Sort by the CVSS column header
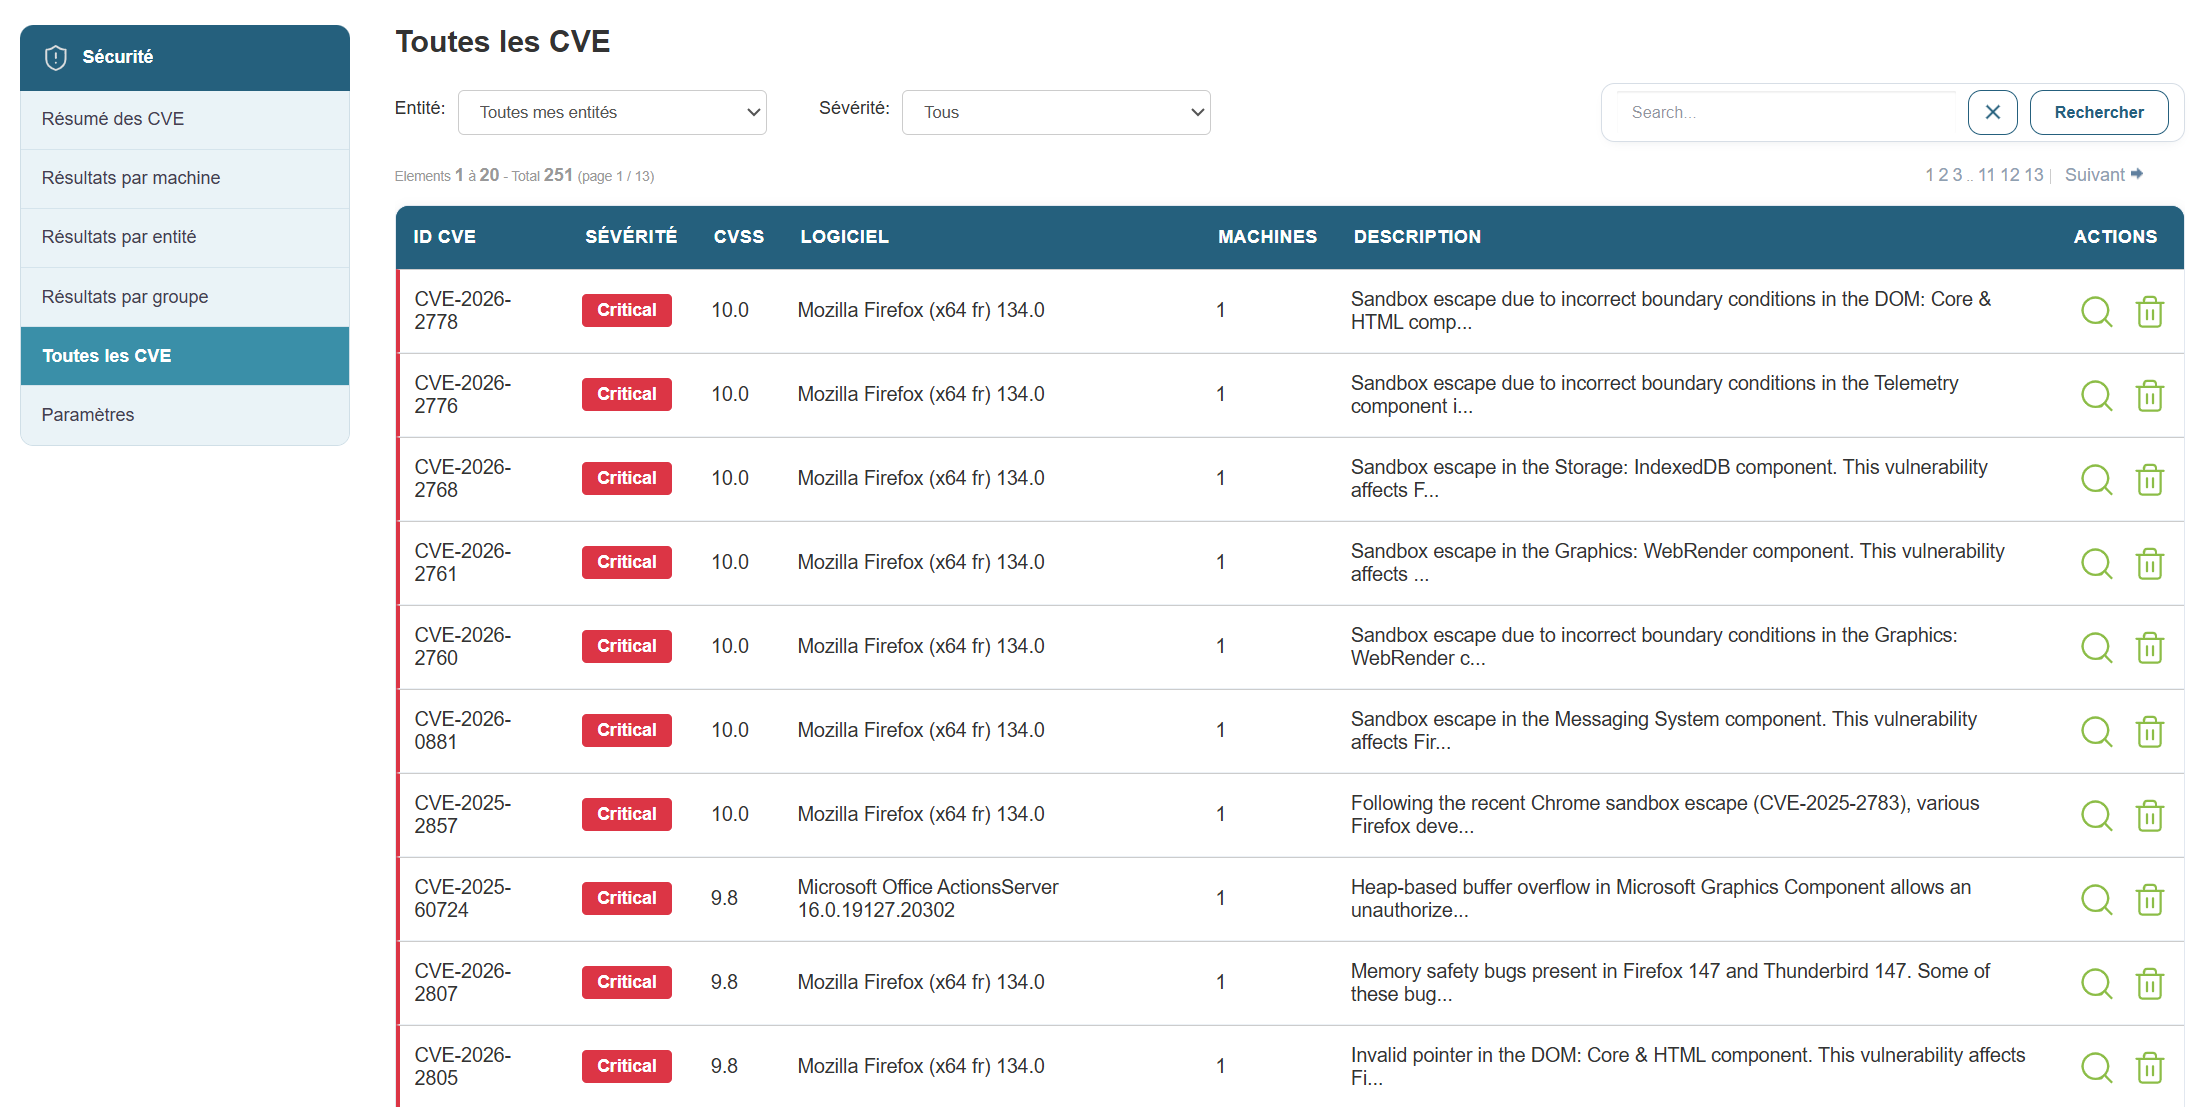 pyautogui.click(x=738, y=237)
